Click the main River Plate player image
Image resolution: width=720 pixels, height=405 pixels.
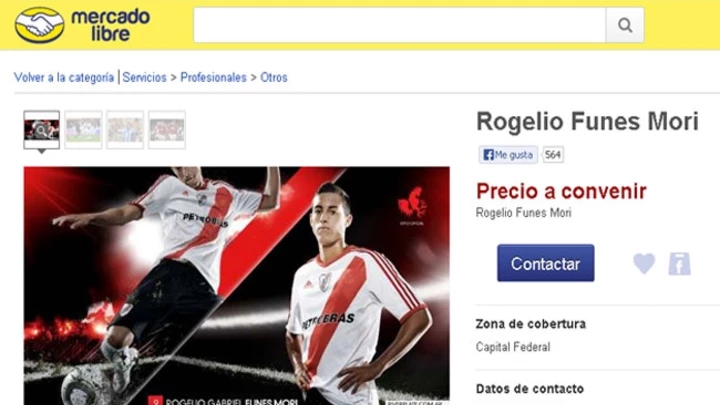coord(236,286)
